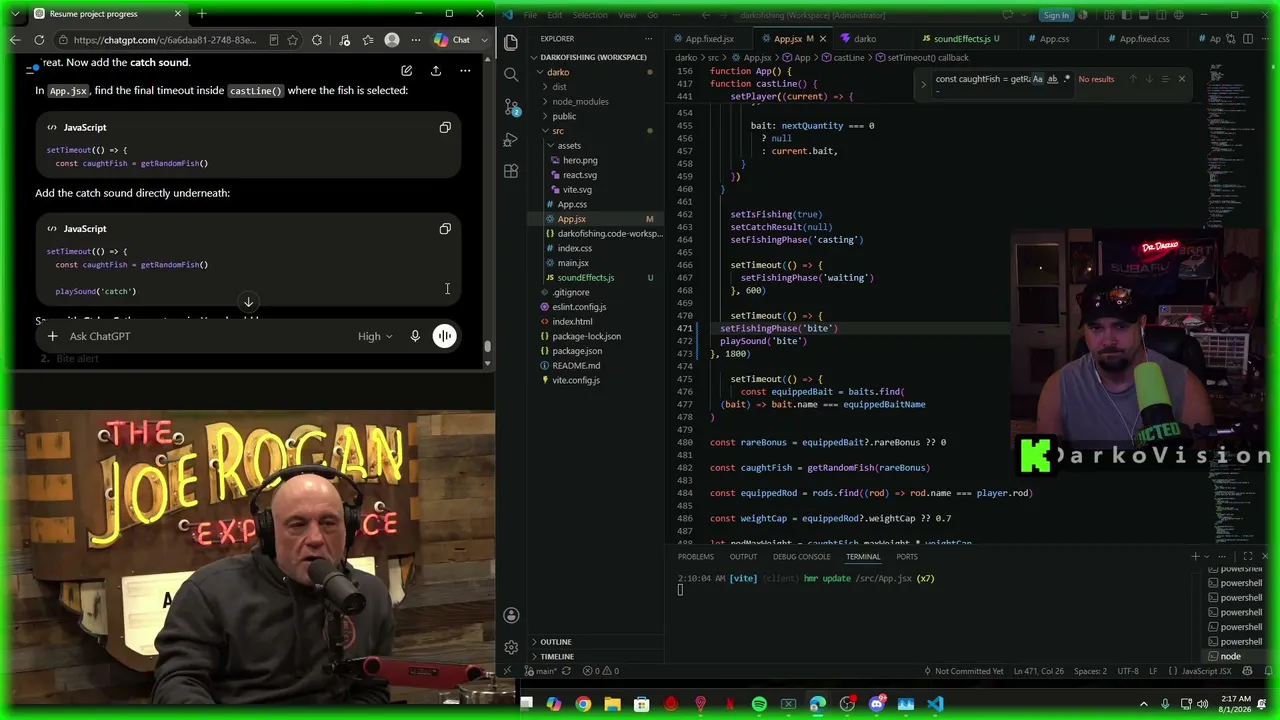
Task: Open File Explorer from the taskbar
Action: coord(612,704)
